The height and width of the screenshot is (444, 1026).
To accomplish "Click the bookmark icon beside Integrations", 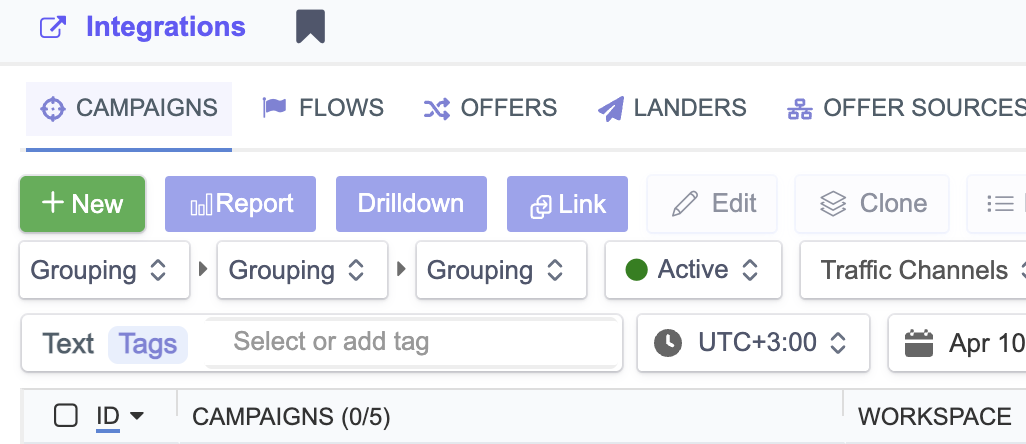I will (310, 27).
